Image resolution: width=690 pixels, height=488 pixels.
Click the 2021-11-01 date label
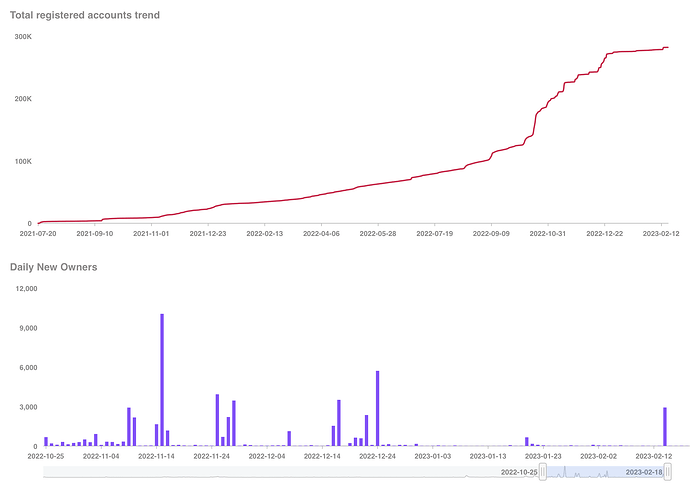pyautogui.click(x=151, y=233)
